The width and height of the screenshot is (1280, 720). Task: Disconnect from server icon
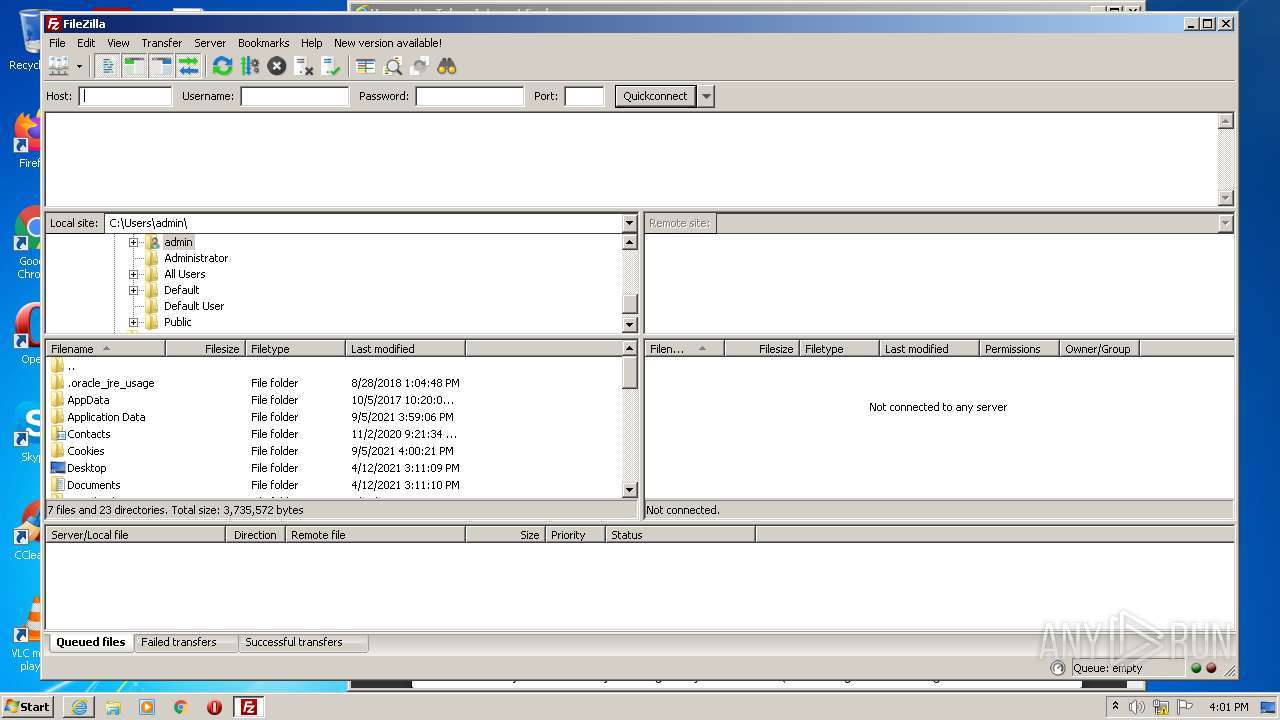tap(305, 66)
